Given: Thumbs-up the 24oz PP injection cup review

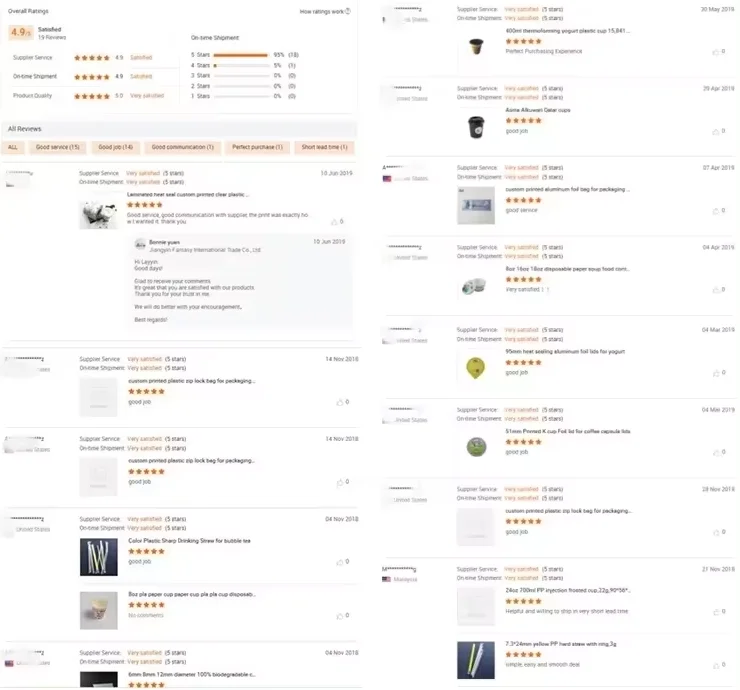Looking at the screenshot, I should pos(714,611).
